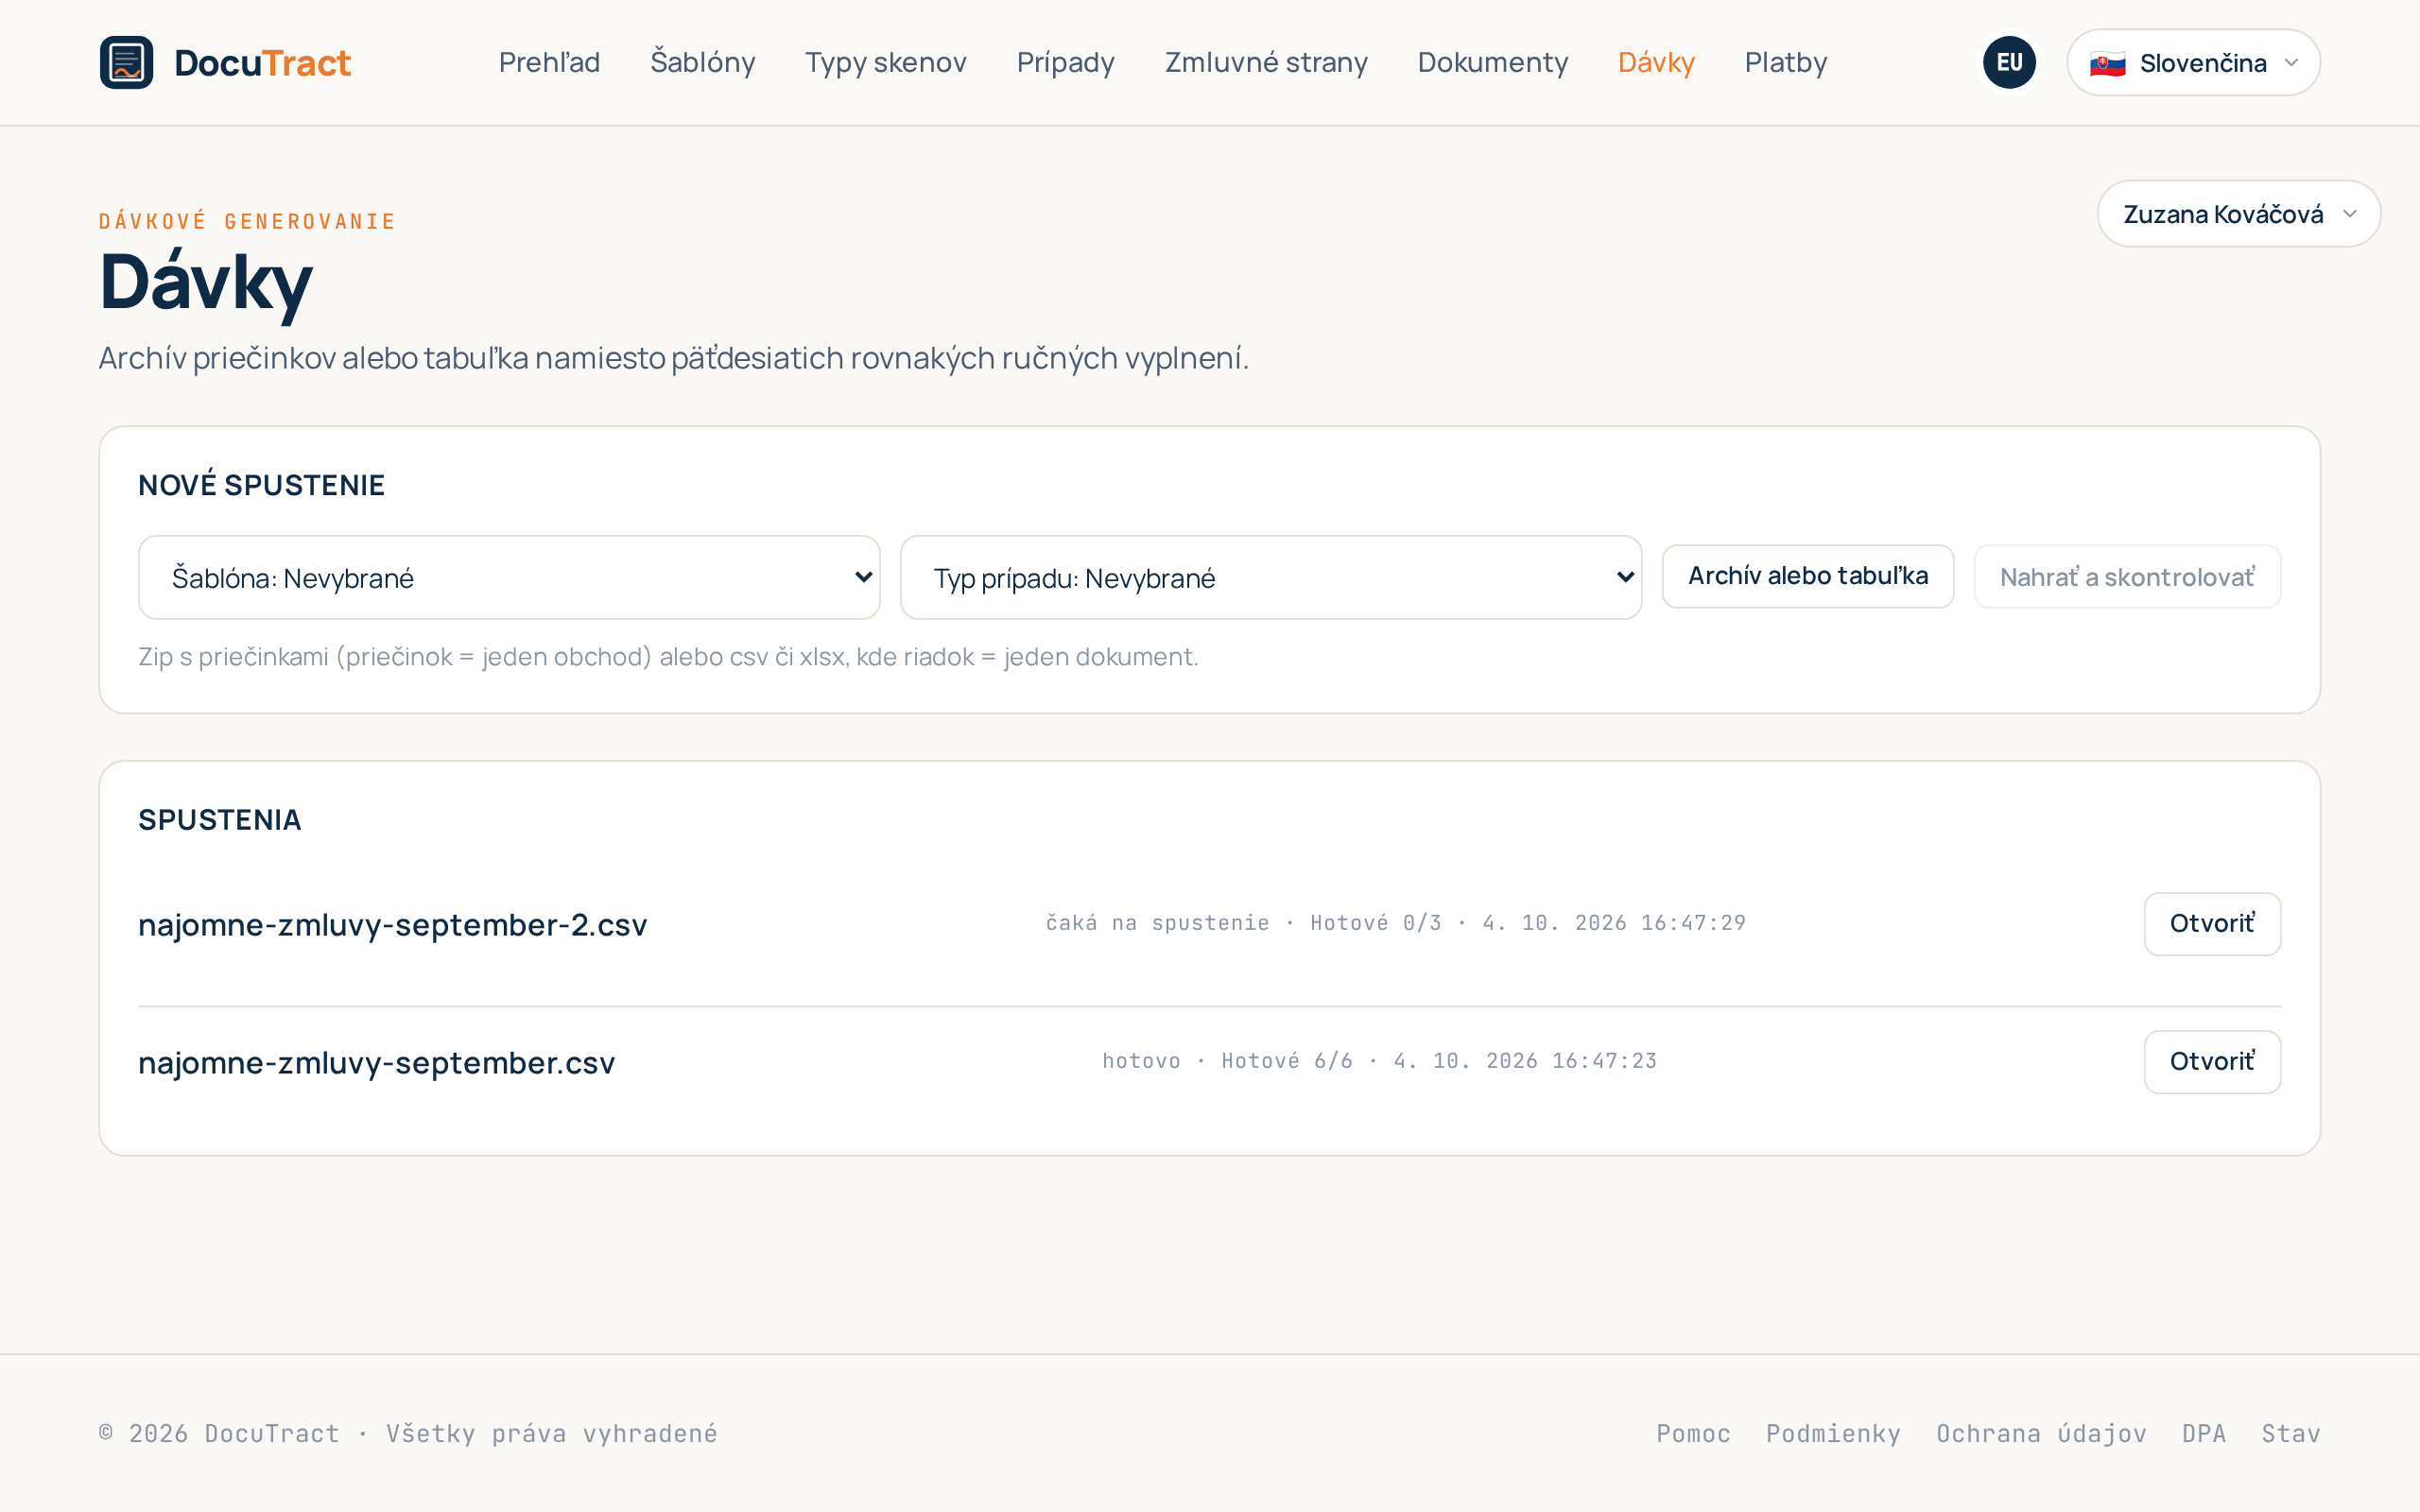Navigate to Prípady
The image size is (2420, 1512).
pos(1065,62)
